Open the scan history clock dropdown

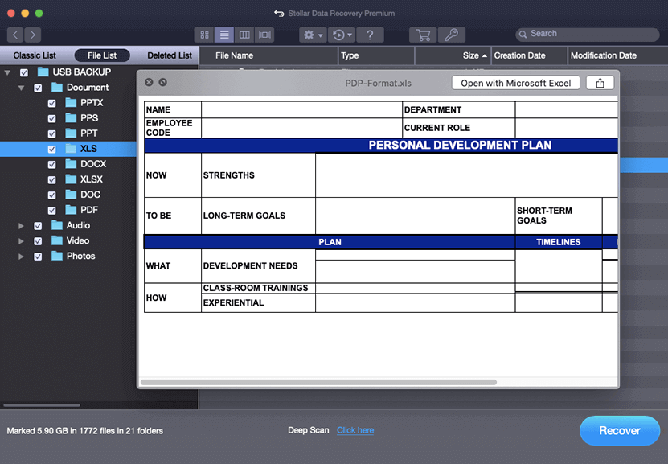[341, 35]
